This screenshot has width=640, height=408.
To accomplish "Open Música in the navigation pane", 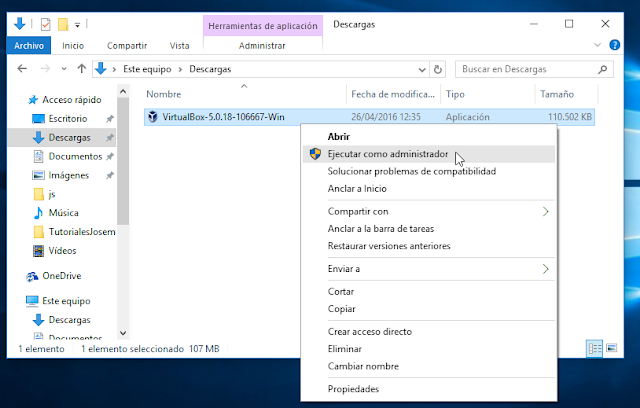I will pyautogui.click(x=63, y=213).
